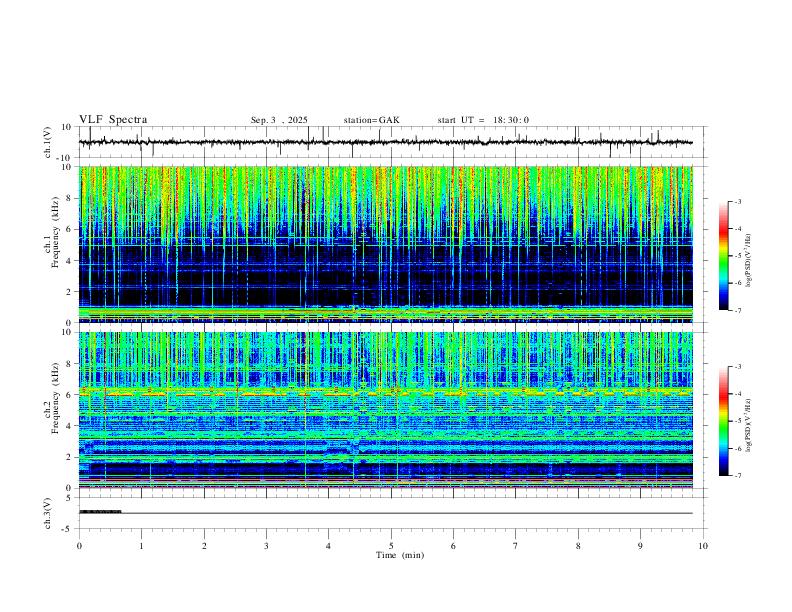Image resolution: width=792 pixels, height=612 pixels.
Task: Click the ch.2 color bar "log(PSD)" label
Action: (x=749, y=426)
